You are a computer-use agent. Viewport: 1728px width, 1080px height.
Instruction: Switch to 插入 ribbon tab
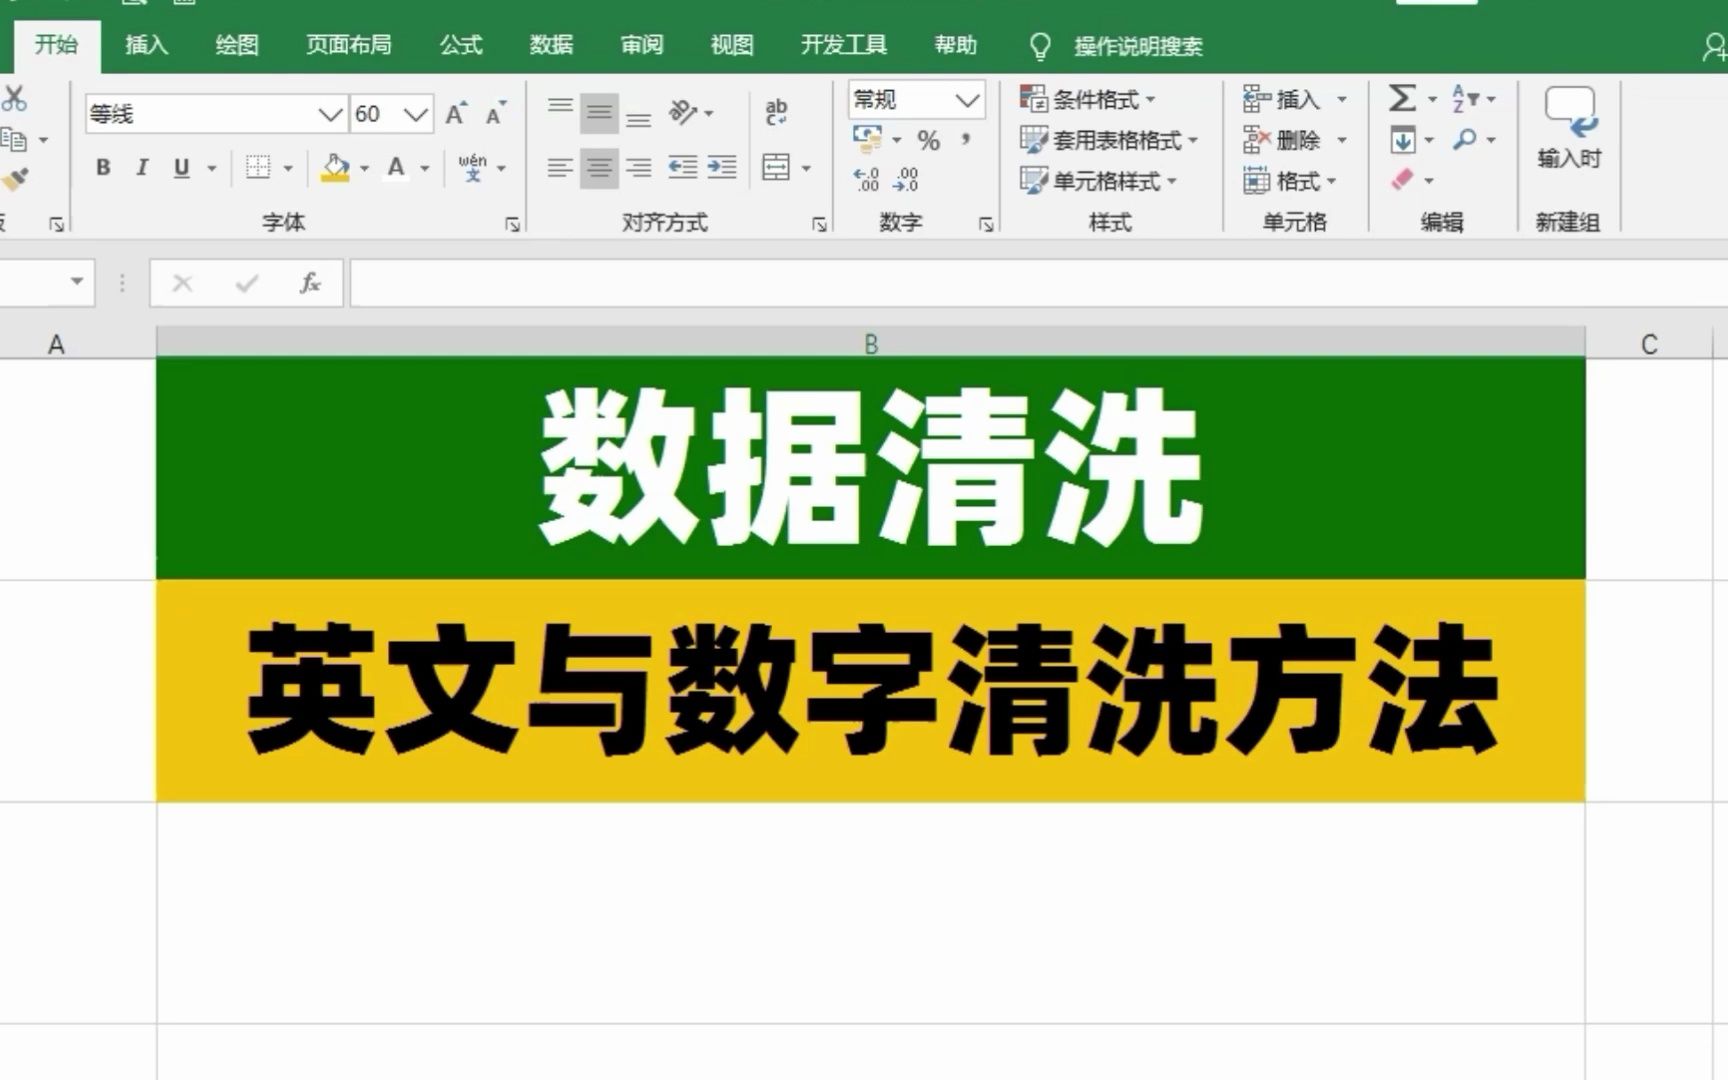[x=146, y=44]
